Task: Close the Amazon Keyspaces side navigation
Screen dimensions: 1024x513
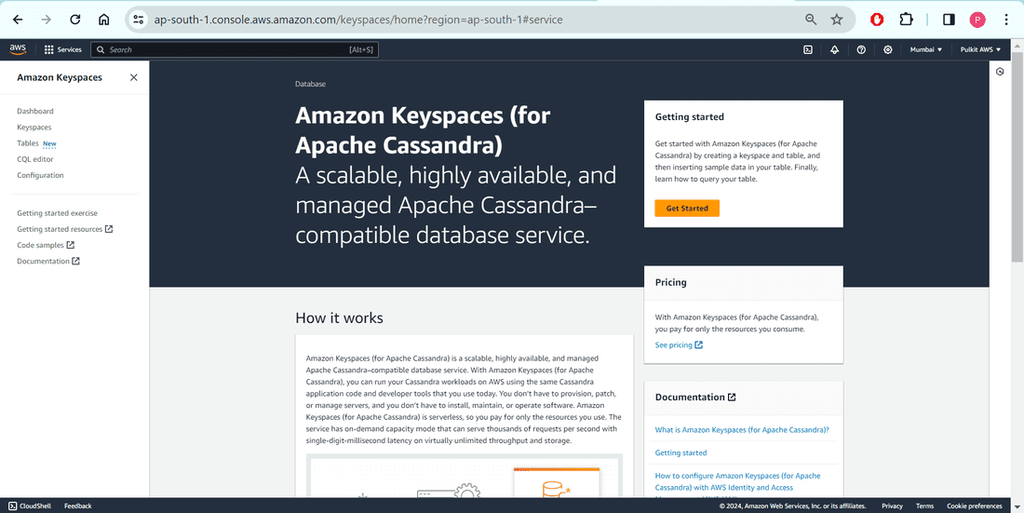Action: (x=134, y=77)
